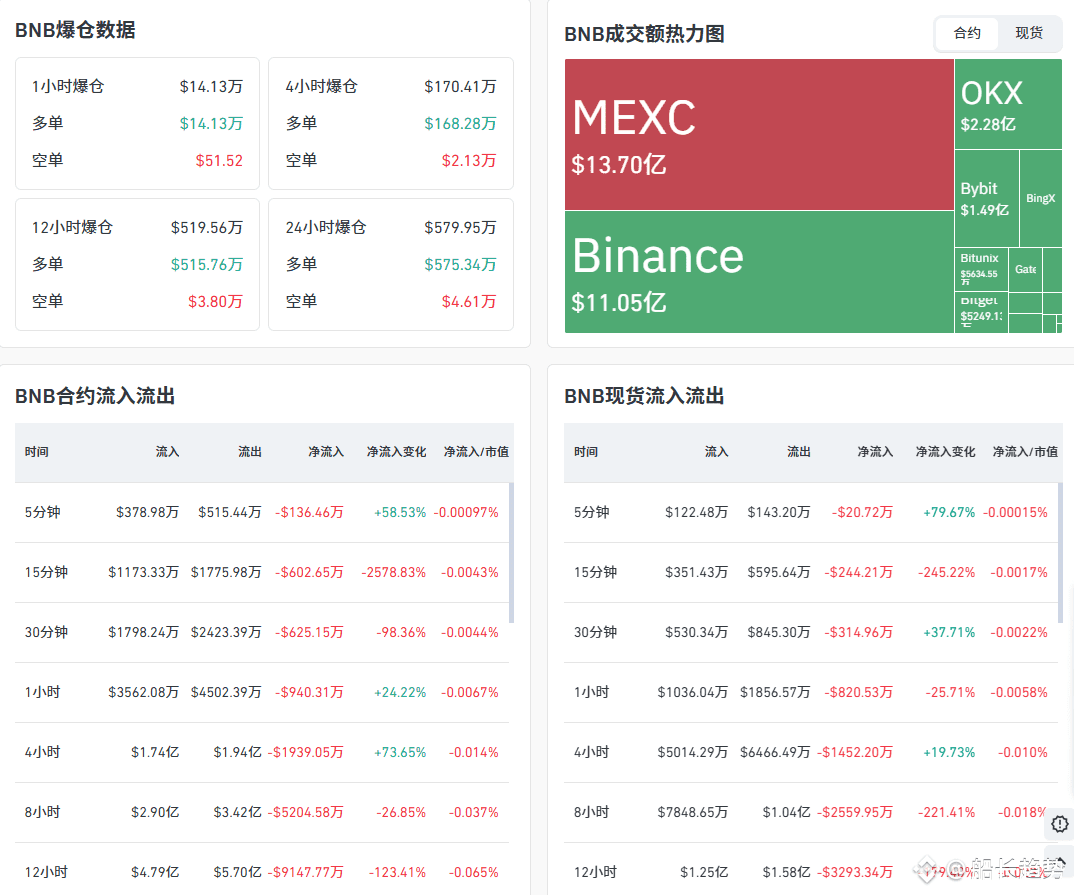Click the Bitunix heatmap tile
This screenshot has width=1074, height=895.
pos(981,268)
